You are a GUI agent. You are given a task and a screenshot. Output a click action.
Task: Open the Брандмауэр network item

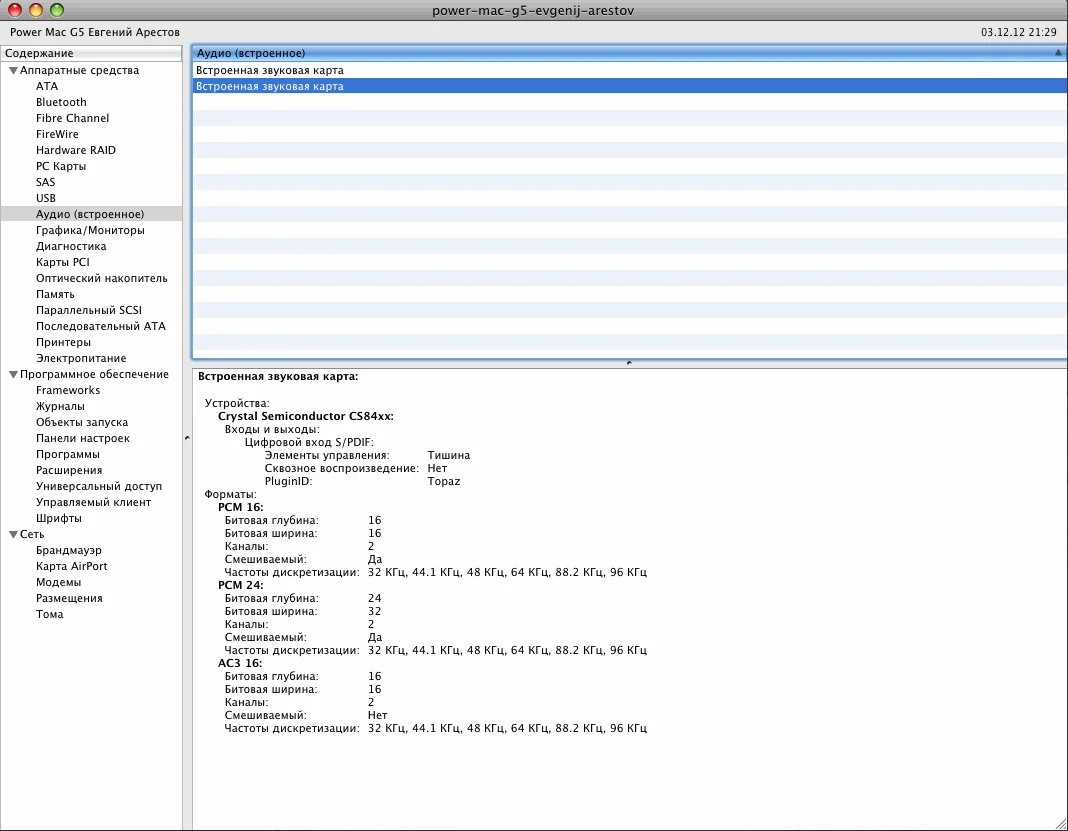[x=68, y=550]
